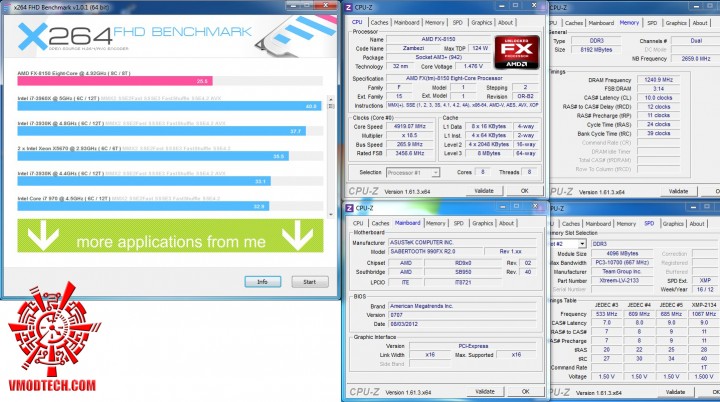This screenshot has height=402, width=720.
Task: Click the BIOS date 08/03/2012
Action: (x=462, y=324)
